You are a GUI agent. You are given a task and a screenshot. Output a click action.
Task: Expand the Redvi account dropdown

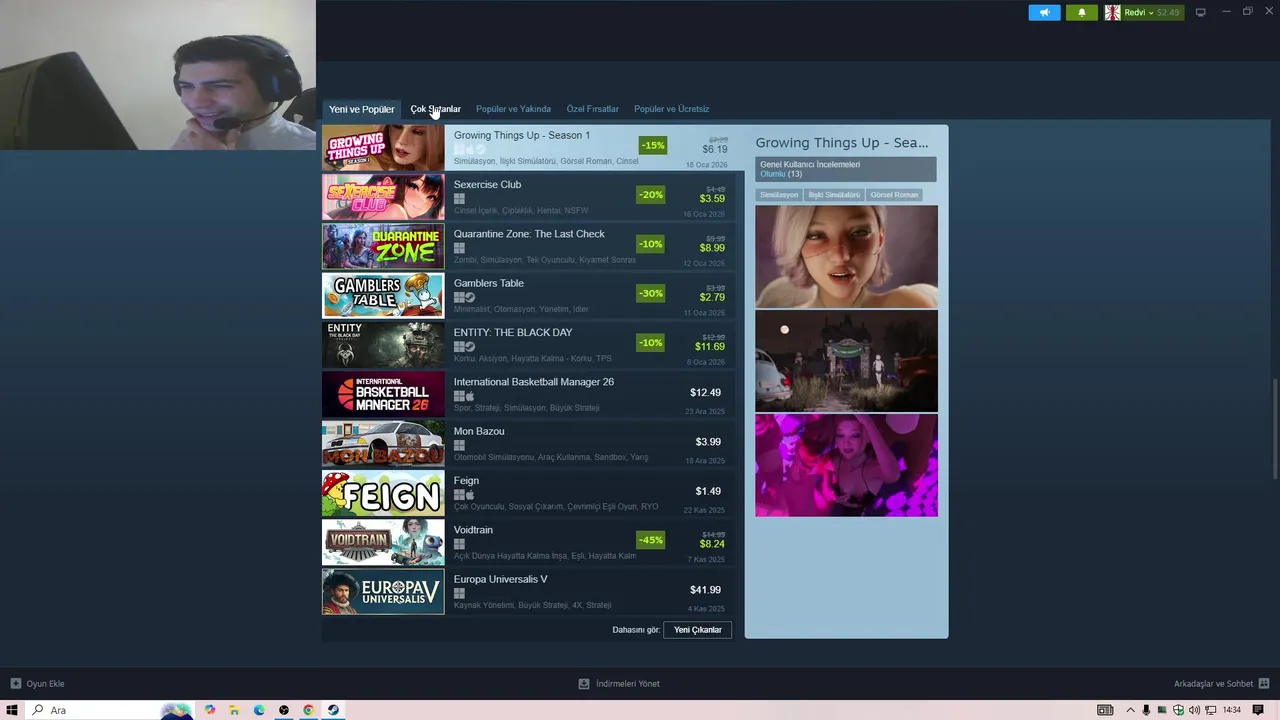pos(1152,13)
